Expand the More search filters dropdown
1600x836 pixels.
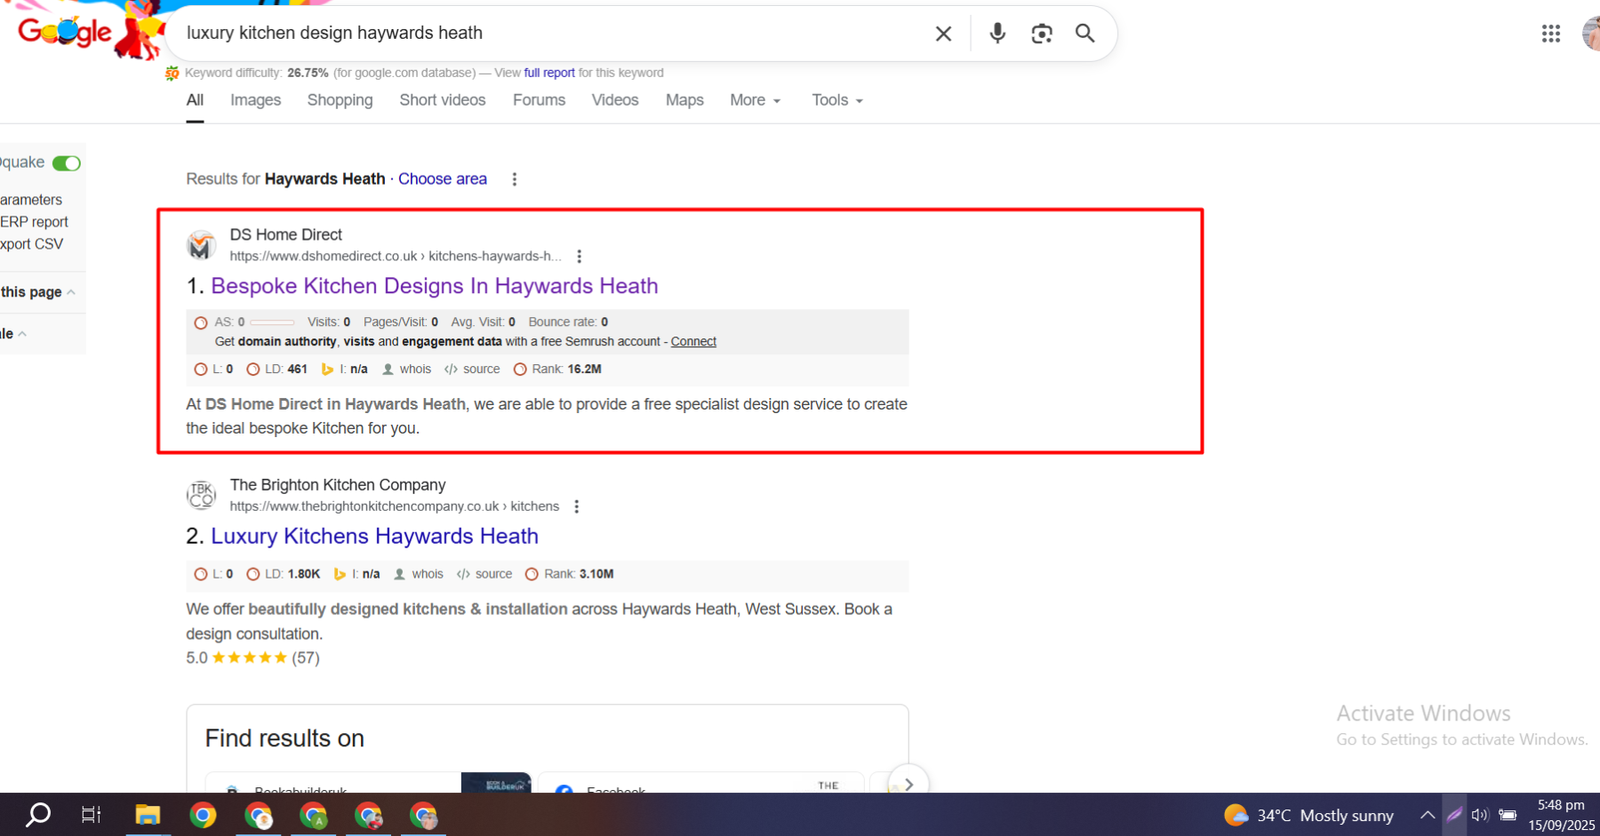[755, 100]
